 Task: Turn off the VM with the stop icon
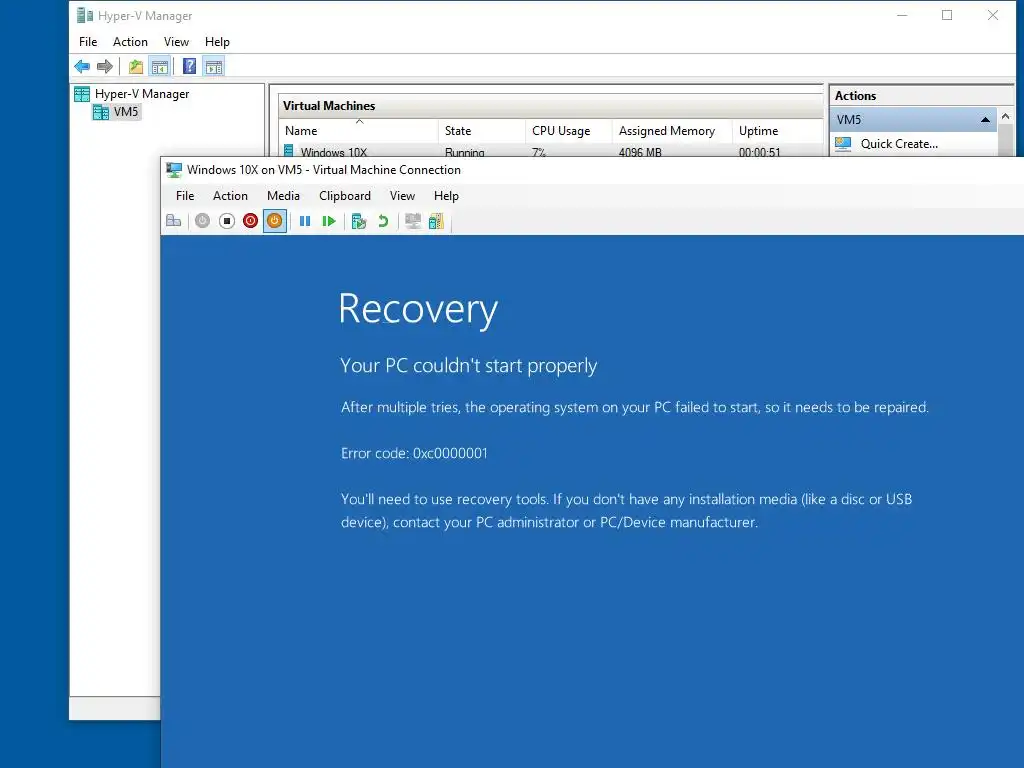tap(227, 221)
